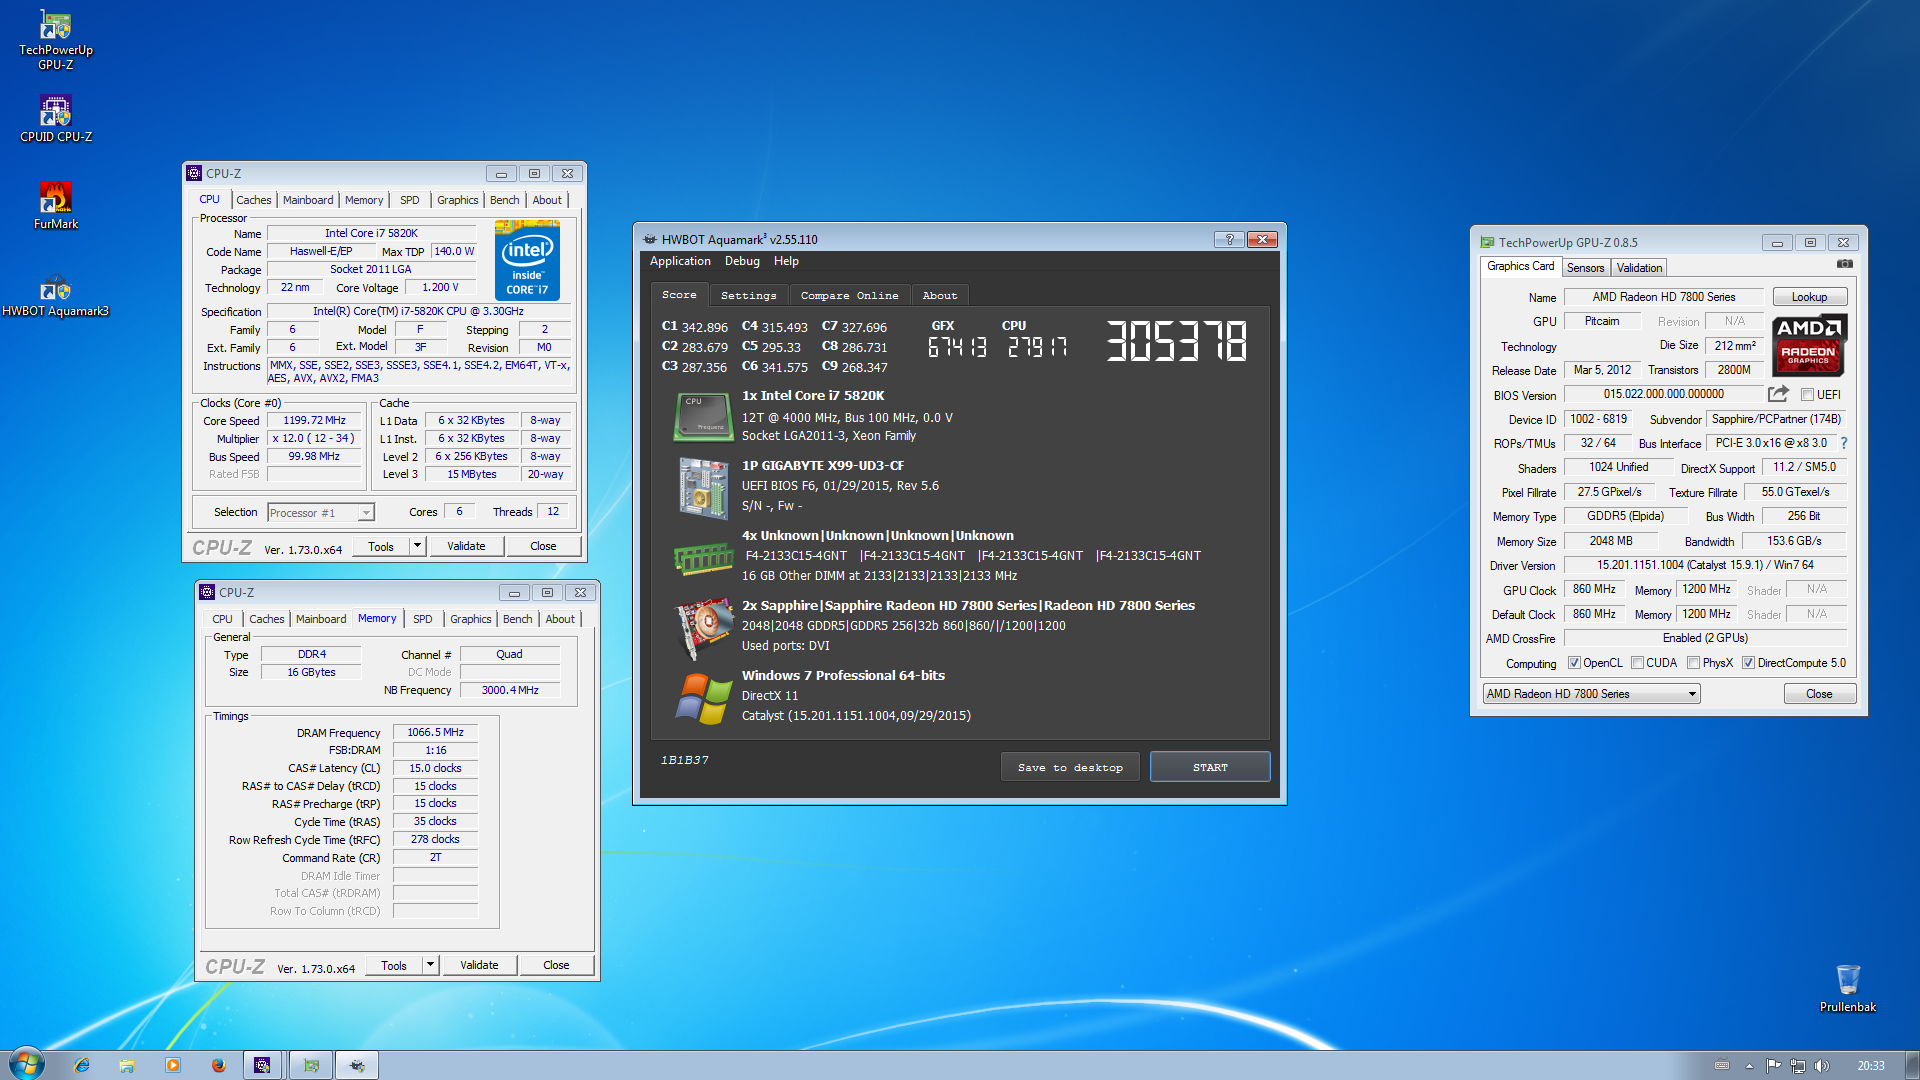
Task: Switch to Aquamark3 via taskbar button
Action: (357, 1066)
